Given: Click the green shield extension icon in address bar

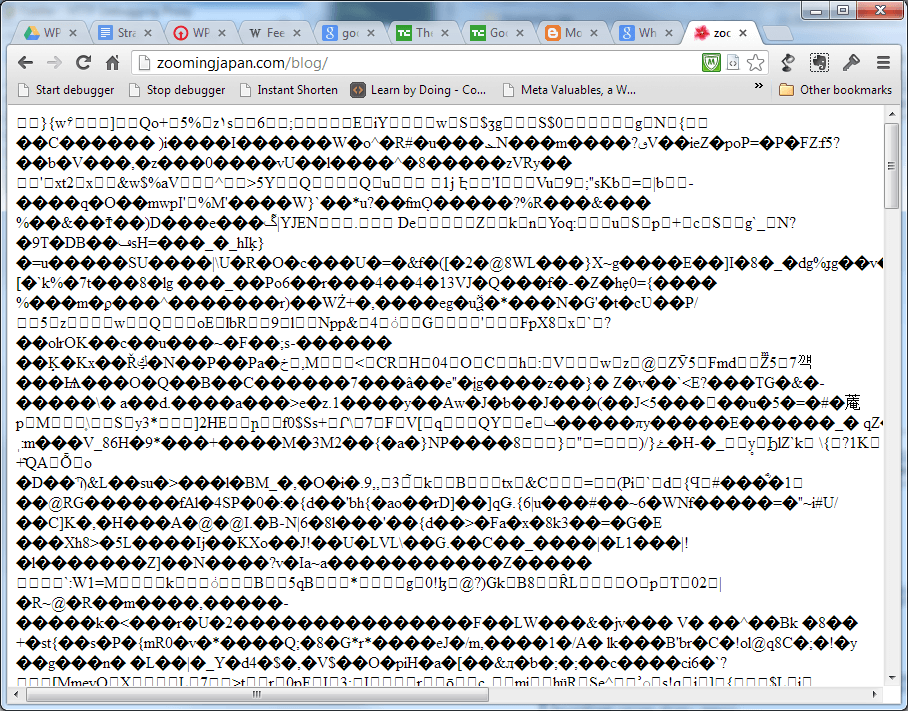Looking at the screenshot, I should 710,63.
